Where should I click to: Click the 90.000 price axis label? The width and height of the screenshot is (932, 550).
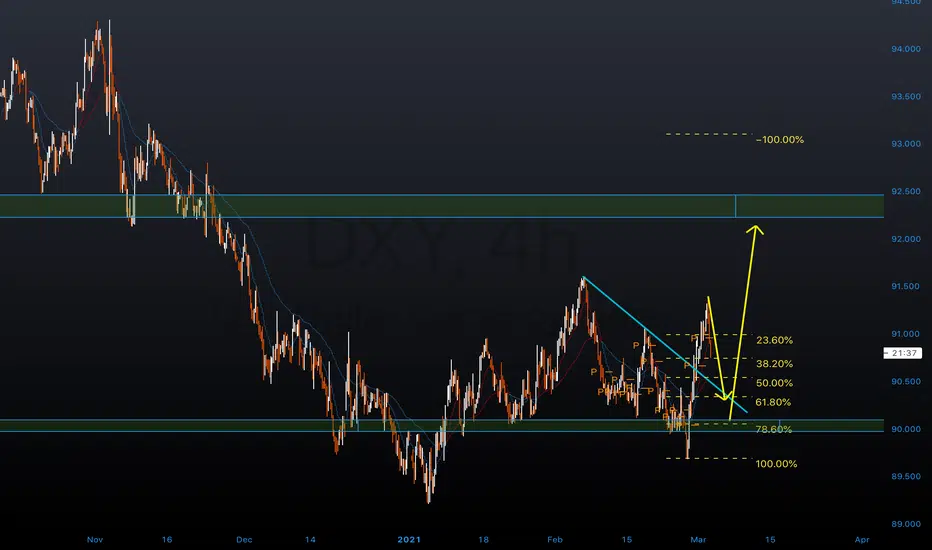coord(906,429)
